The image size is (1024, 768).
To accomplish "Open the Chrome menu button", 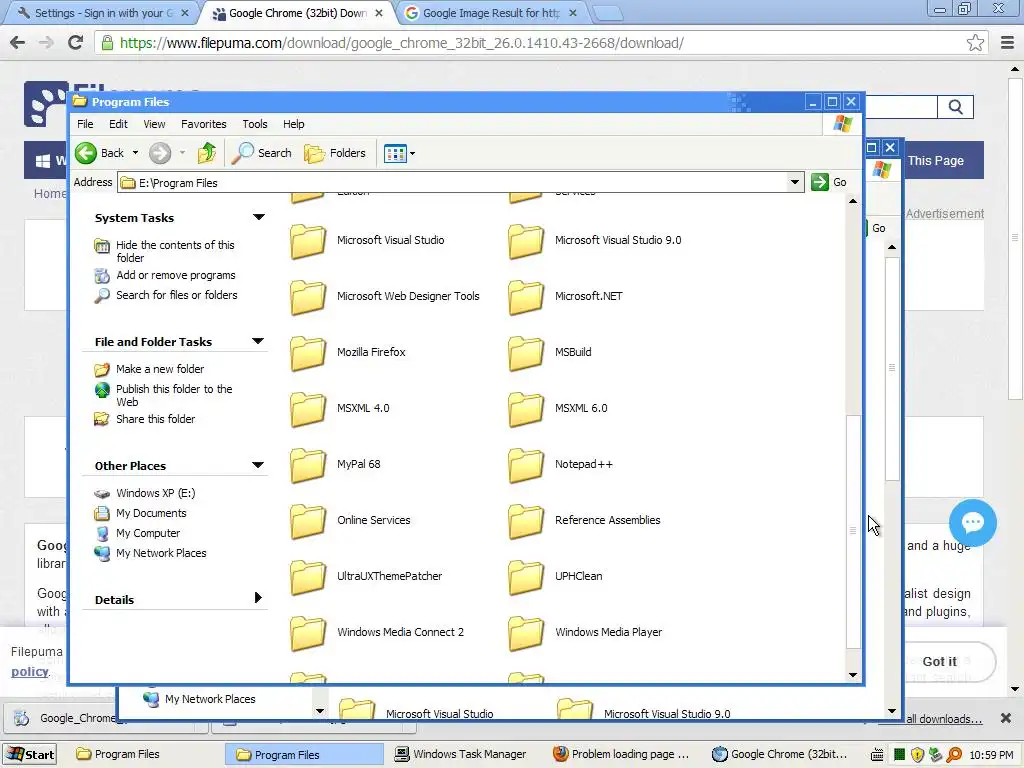I will [1008, 43].
